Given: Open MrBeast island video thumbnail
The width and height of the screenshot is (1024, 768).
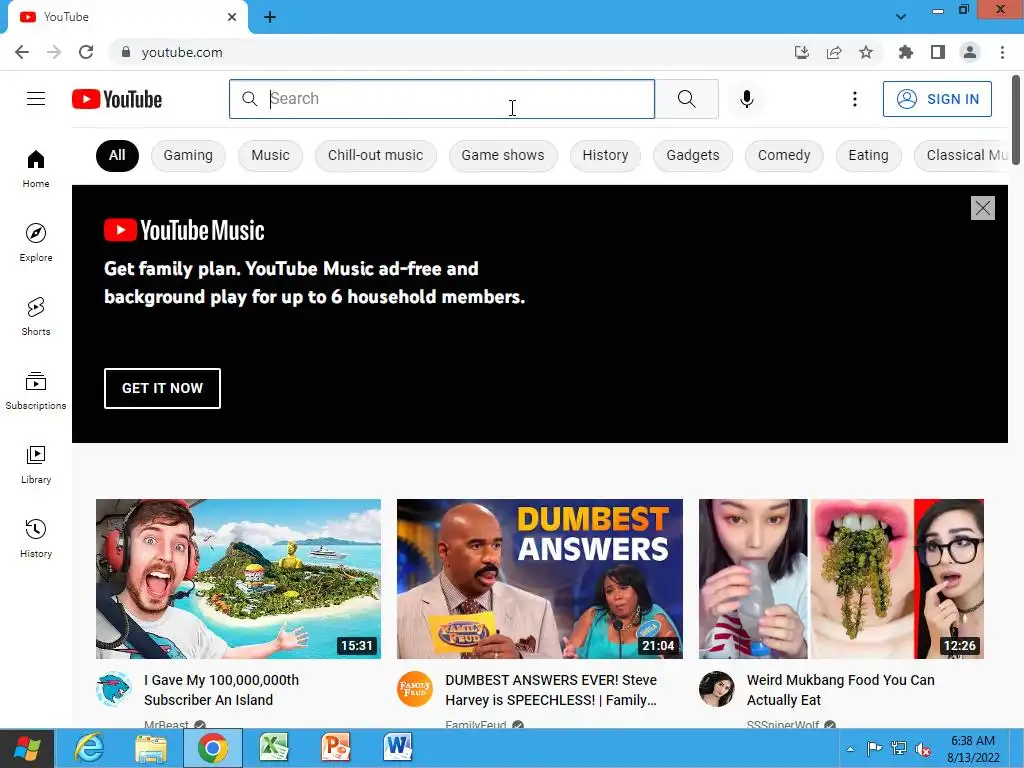Looking at the screenshot, I should 238,579.
